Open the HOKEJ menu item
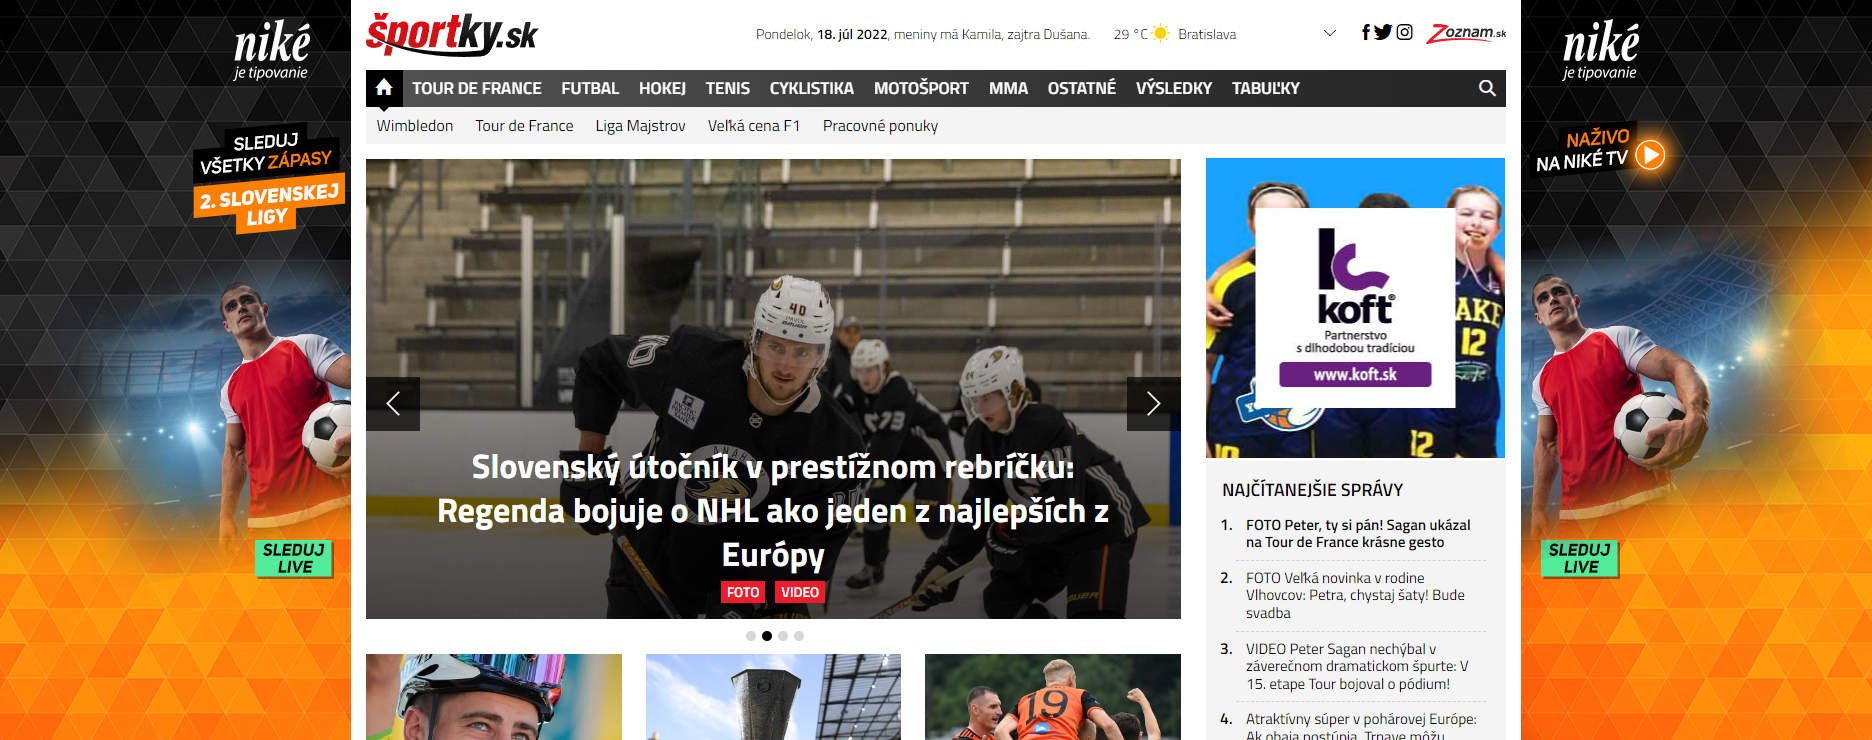The height and width of the screenshot is (740, 1872). (662, 88)
